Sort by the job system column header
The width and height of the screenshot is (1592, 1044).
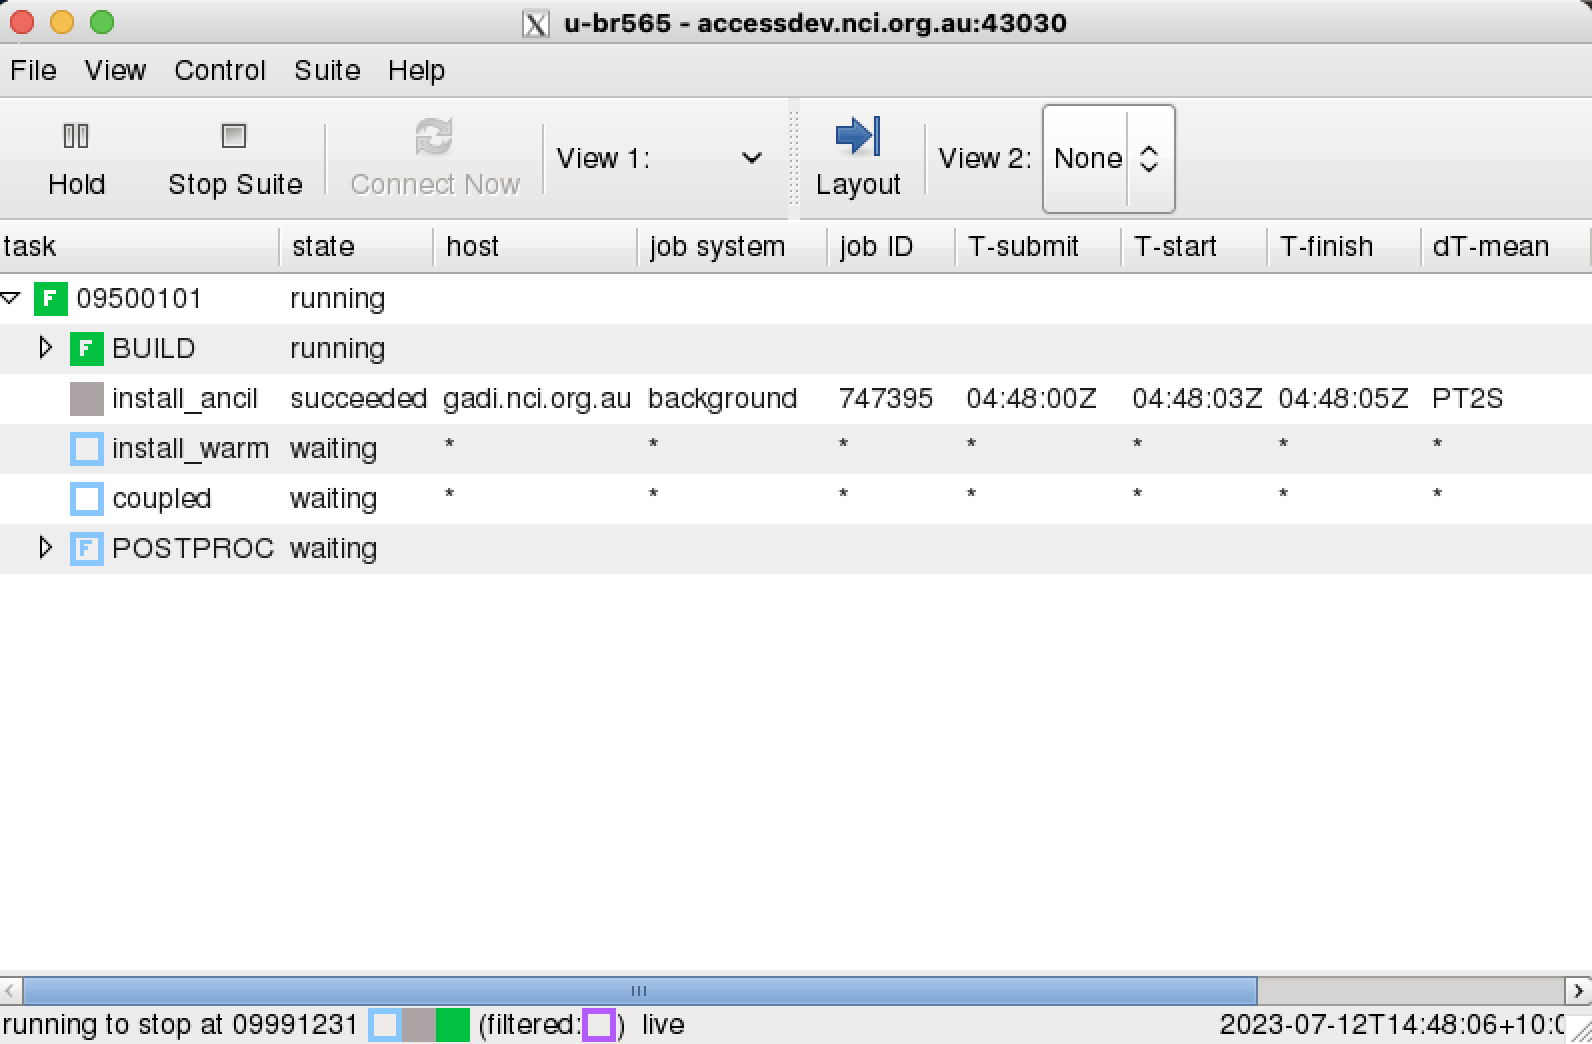pos(732,246)
